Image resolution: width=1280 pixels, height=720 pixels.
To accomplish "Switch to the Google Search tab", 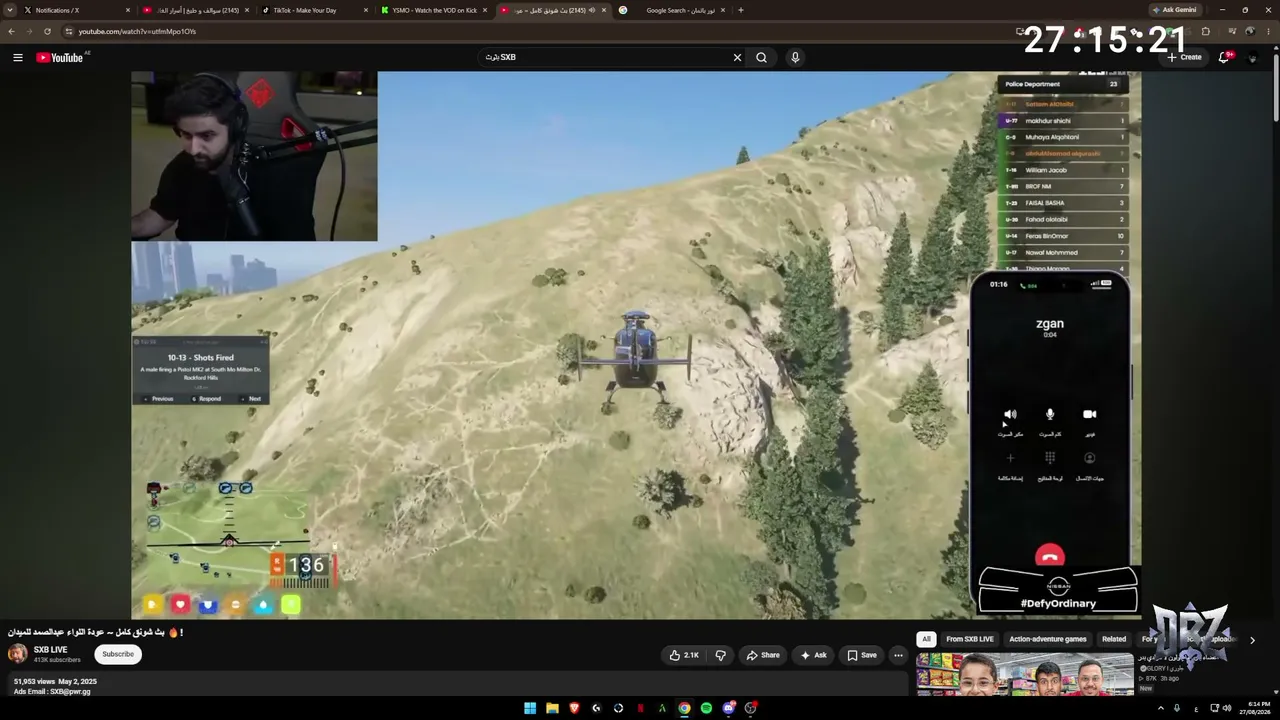I will 672,10.
